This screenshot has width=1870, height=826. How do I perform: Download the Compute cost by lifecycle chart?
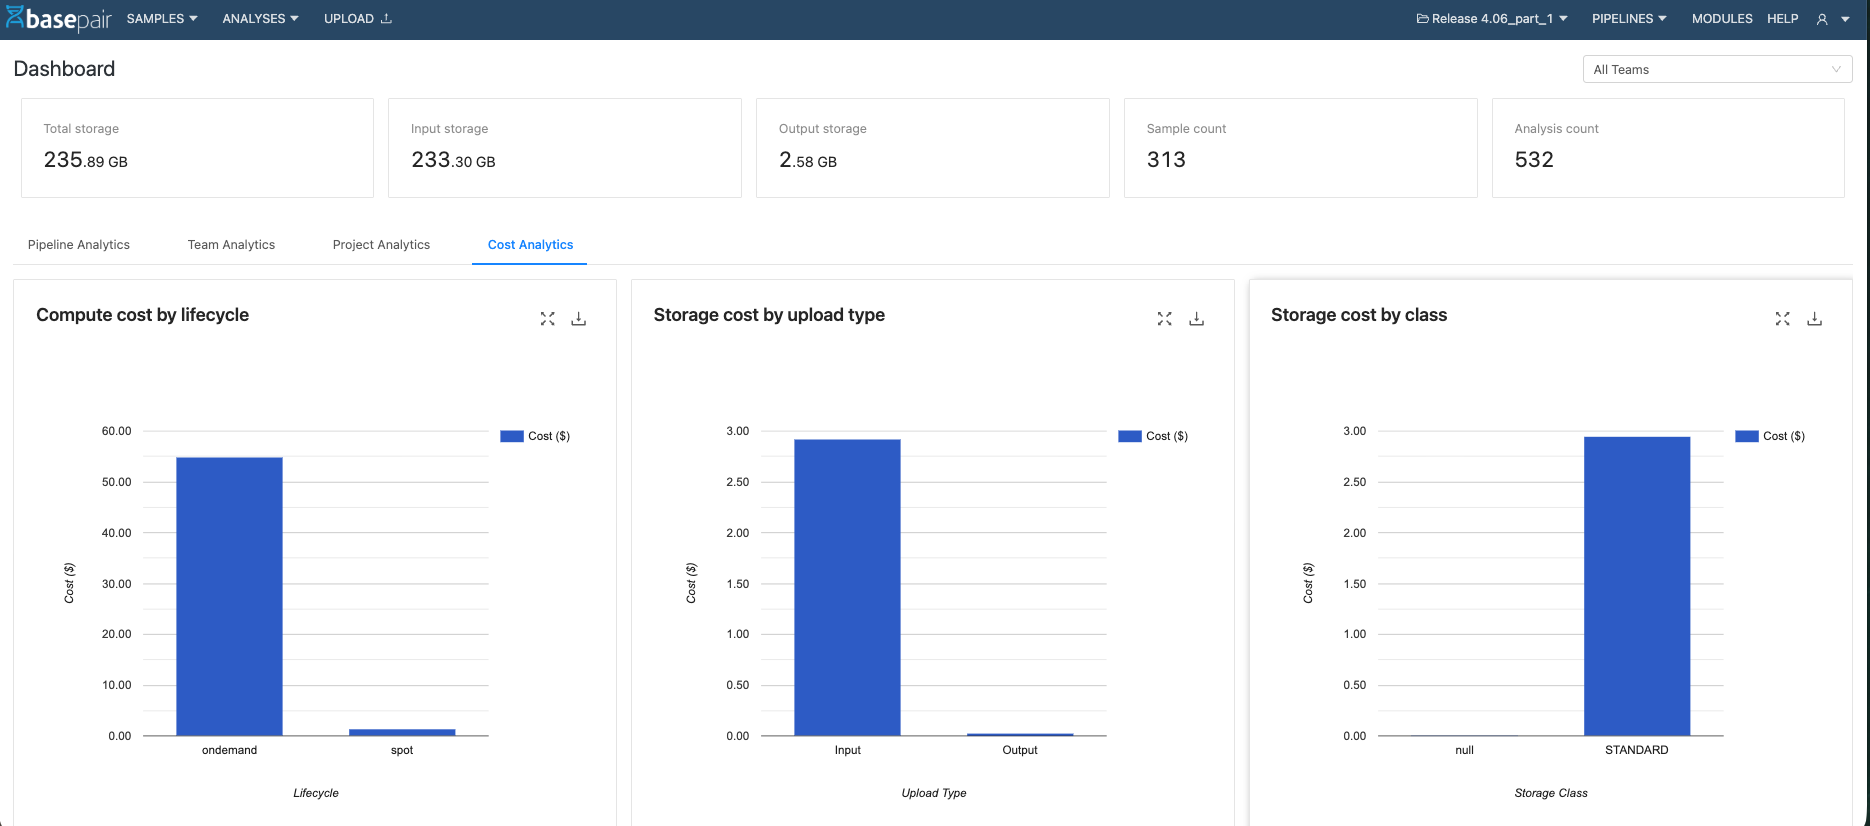[578, 319]
